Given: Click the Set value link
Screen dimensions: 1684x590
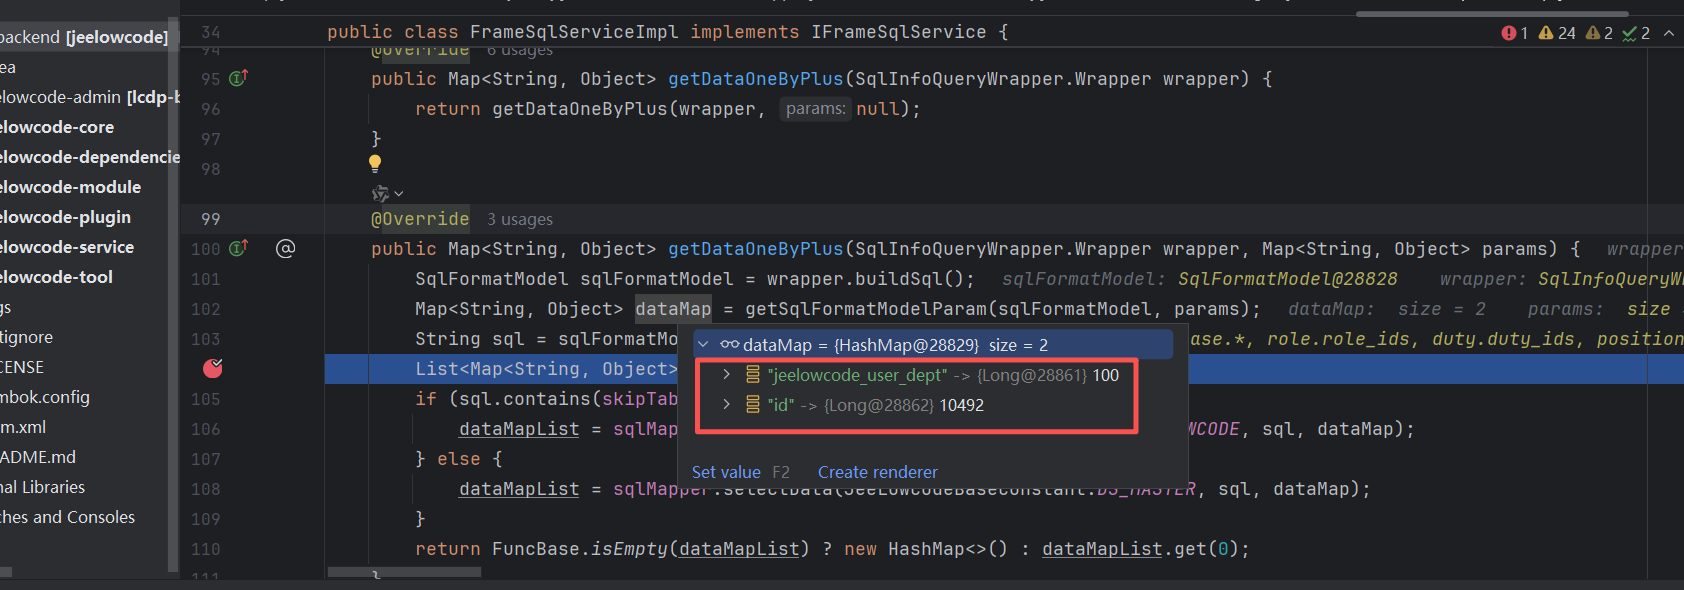Looking at the screenshot, I should point(726,472).
